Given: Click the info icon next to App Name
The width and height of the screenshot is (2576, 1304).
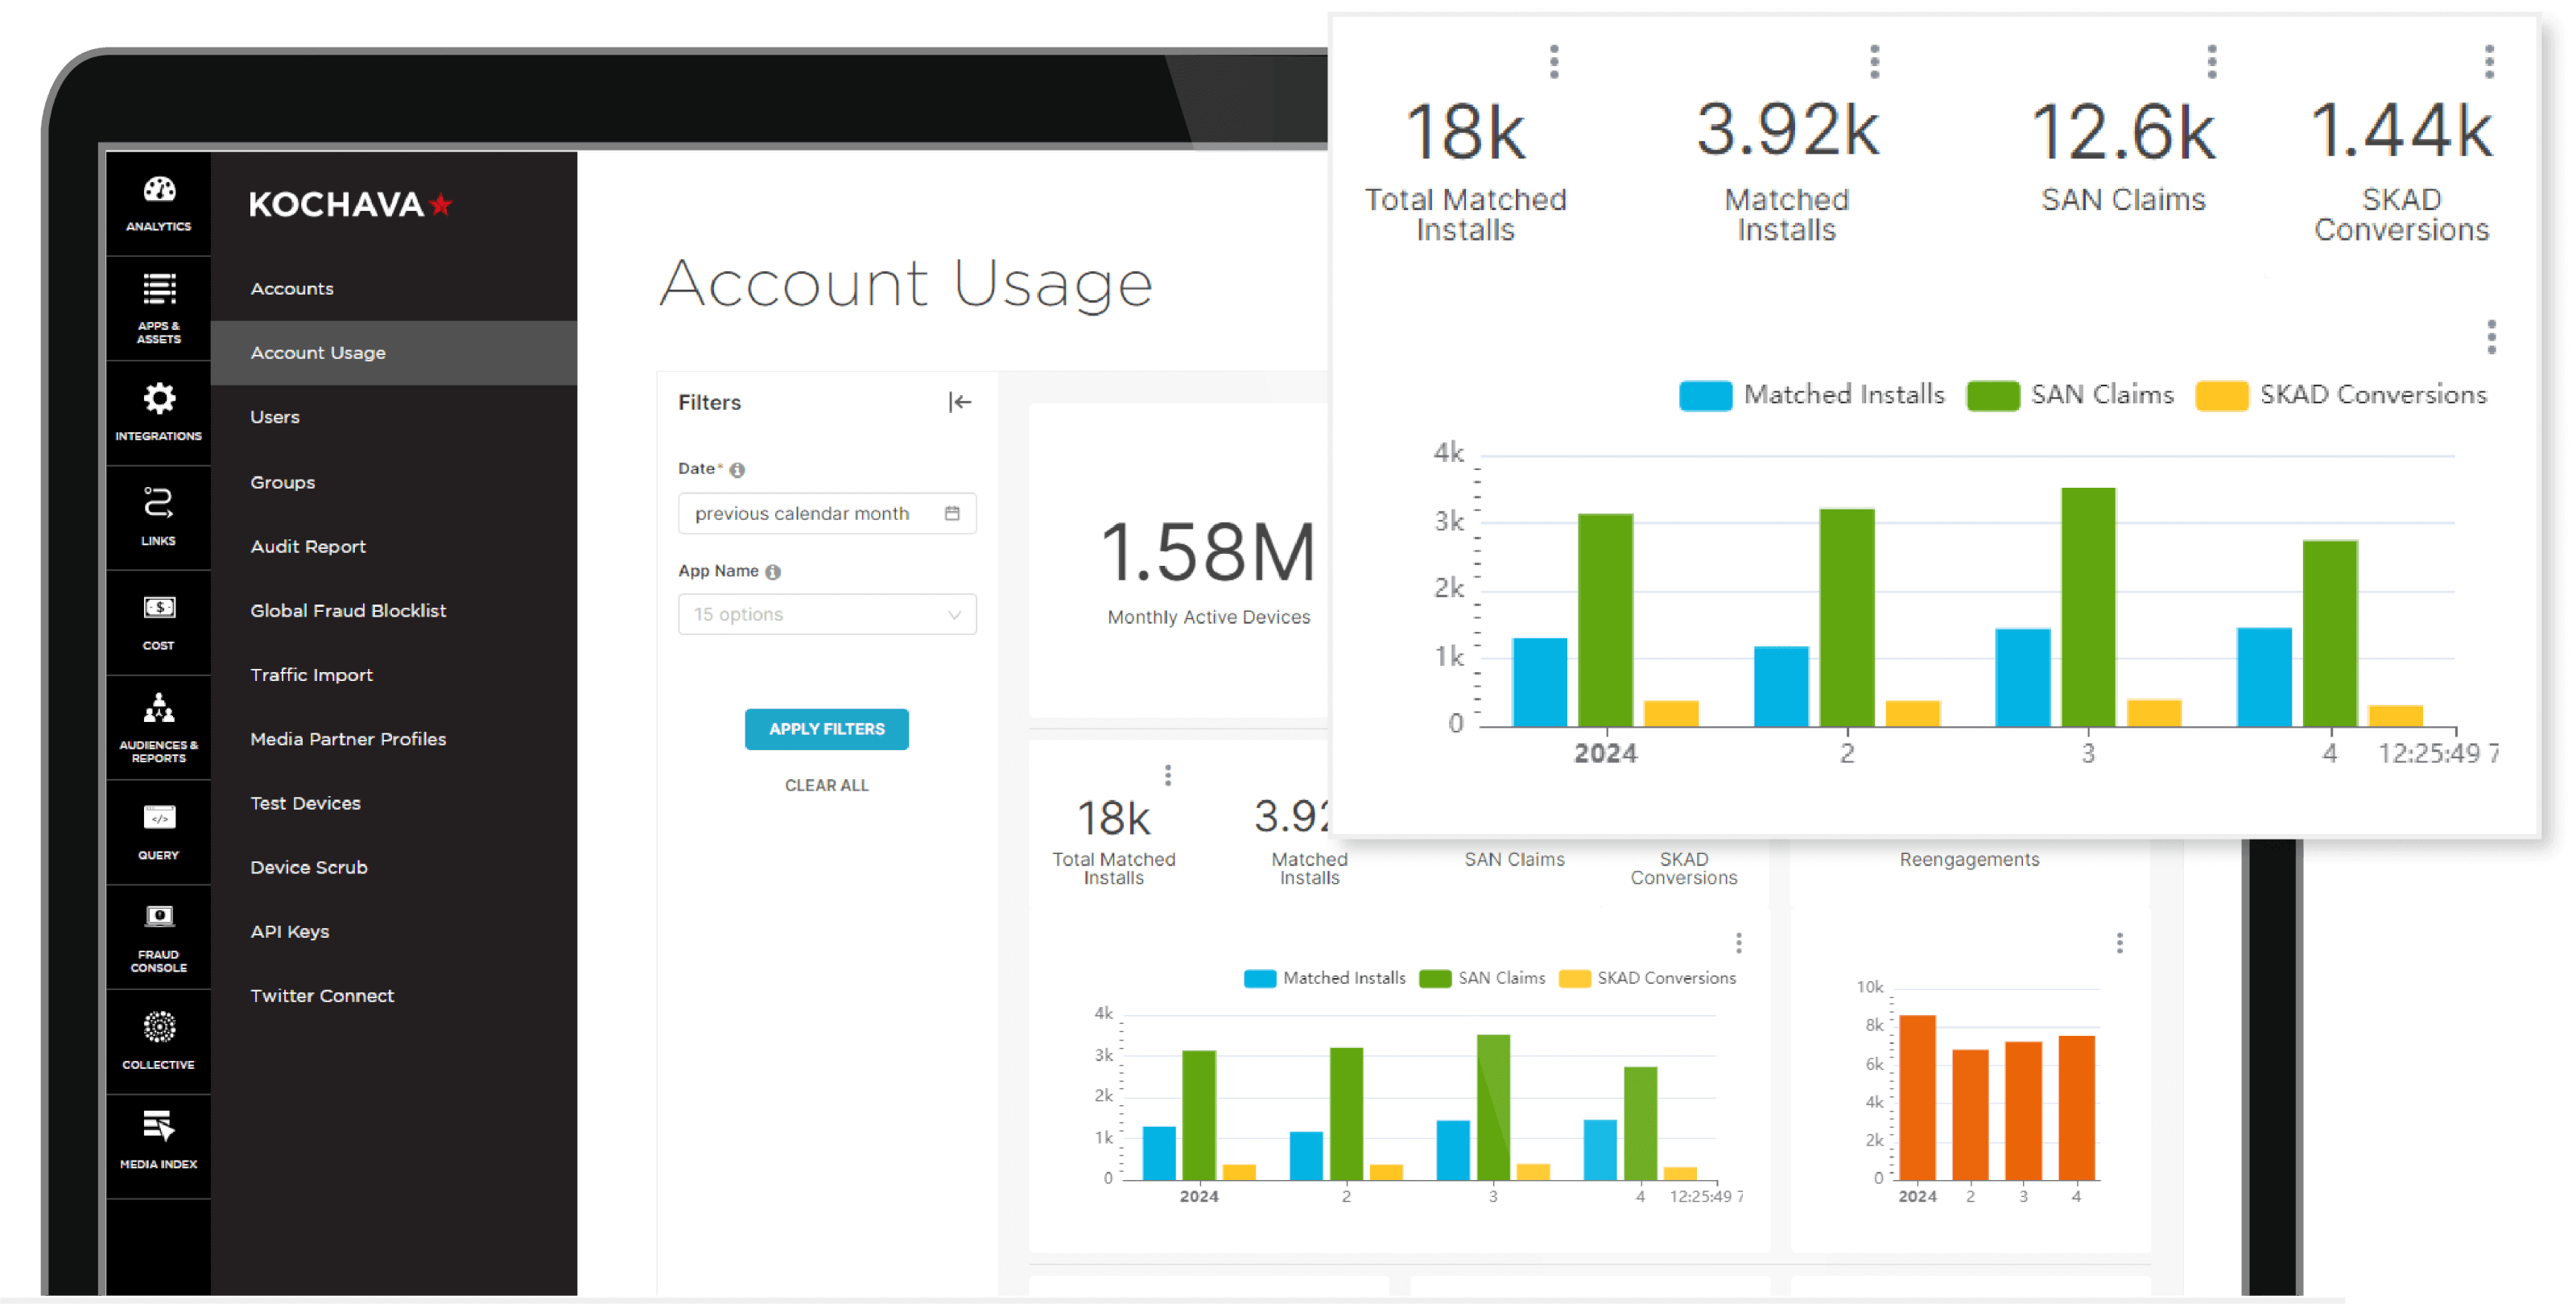Looking at the screenshot, I should coord(773,572).
